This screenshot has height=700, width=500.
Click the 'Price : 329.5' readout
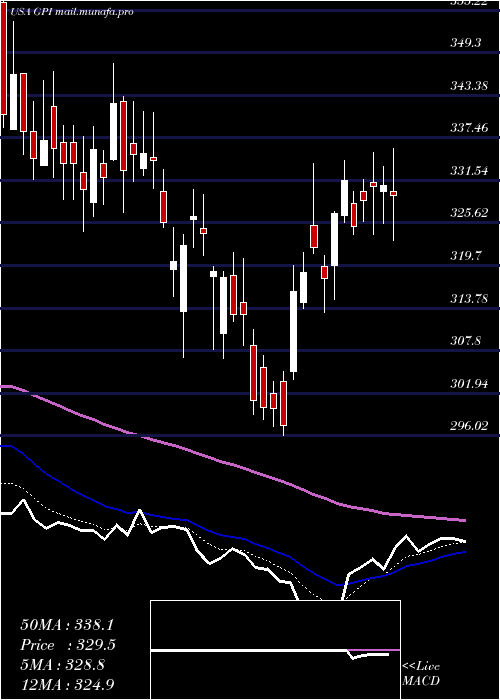click(68, 645)
